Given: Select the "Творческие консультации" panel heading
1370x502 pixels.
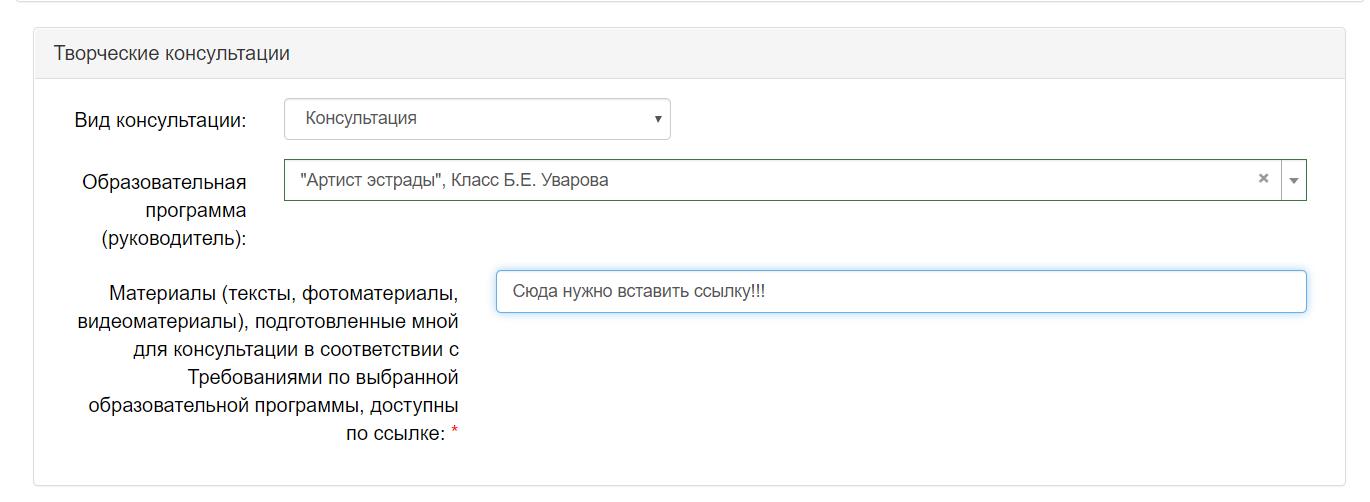Looking at the screenshot, I should tap(171, 54).
